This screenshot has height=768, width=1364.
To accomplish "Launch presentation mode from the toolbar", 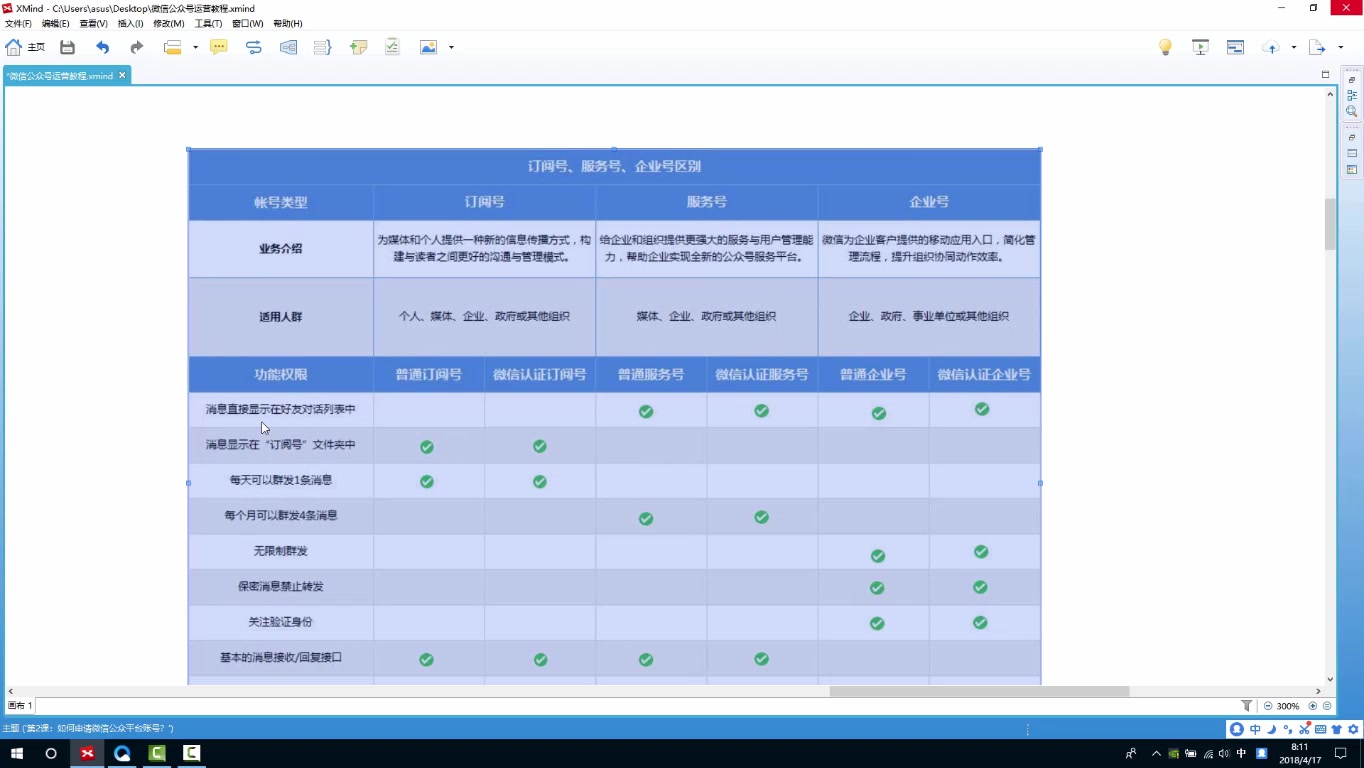I will point(1200,47).
